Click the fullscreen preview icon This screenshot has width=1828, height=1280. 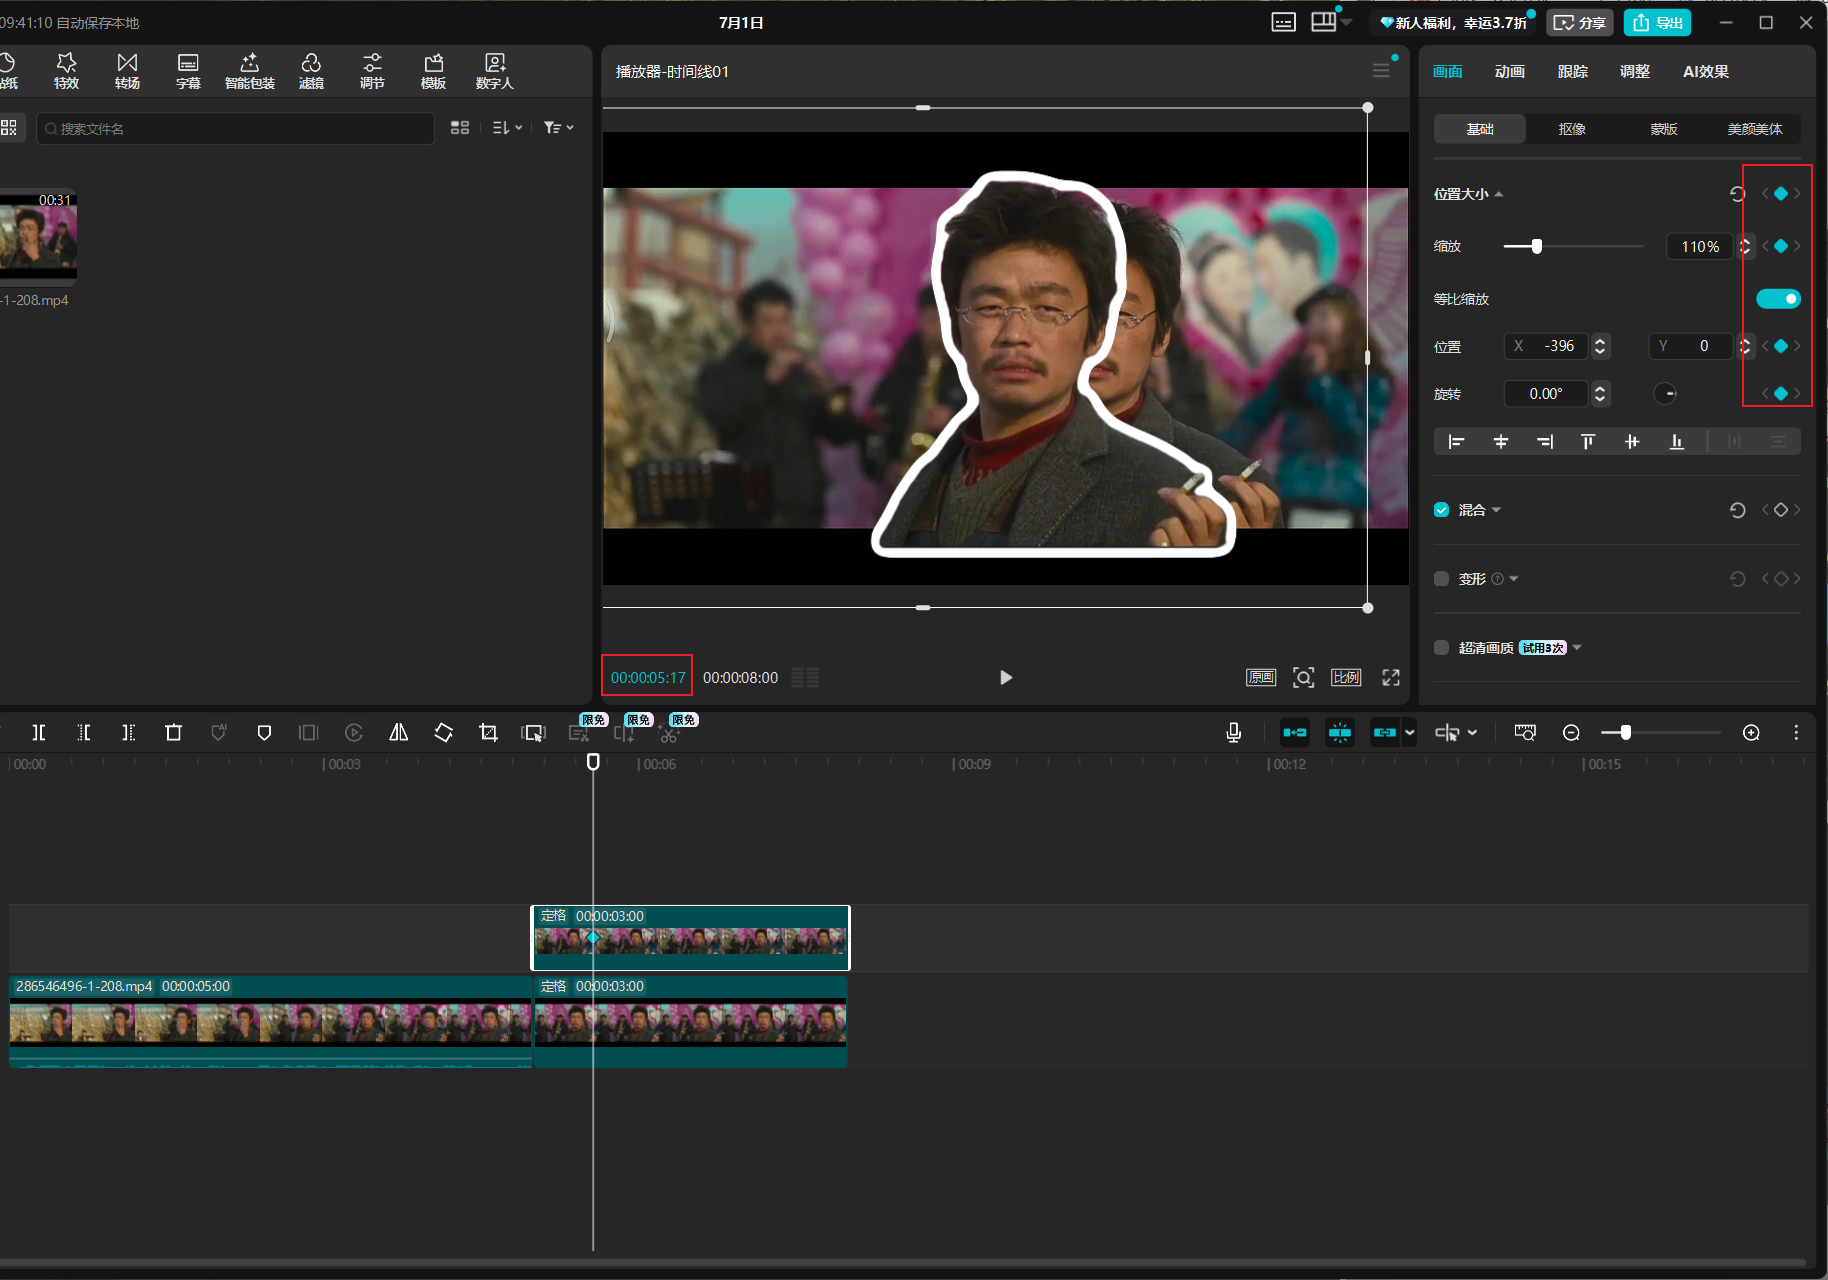pyautogui.click(x=1391, y=678)
